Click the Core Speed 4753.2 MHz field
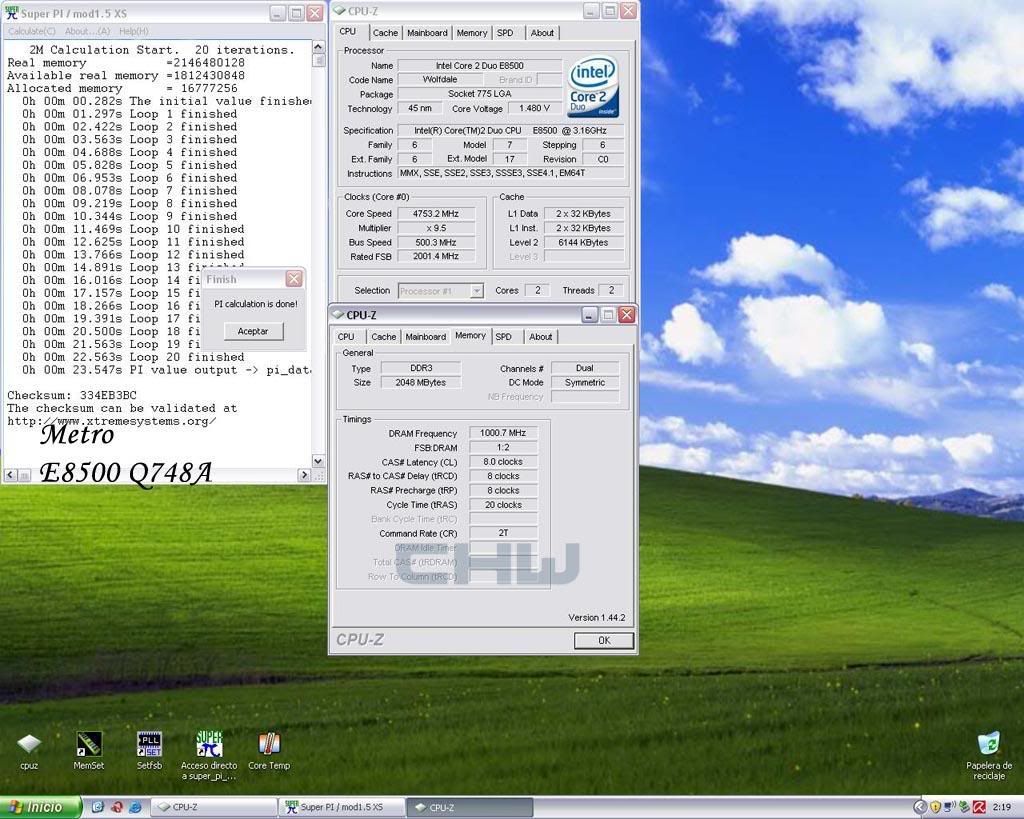 [436, 214]
